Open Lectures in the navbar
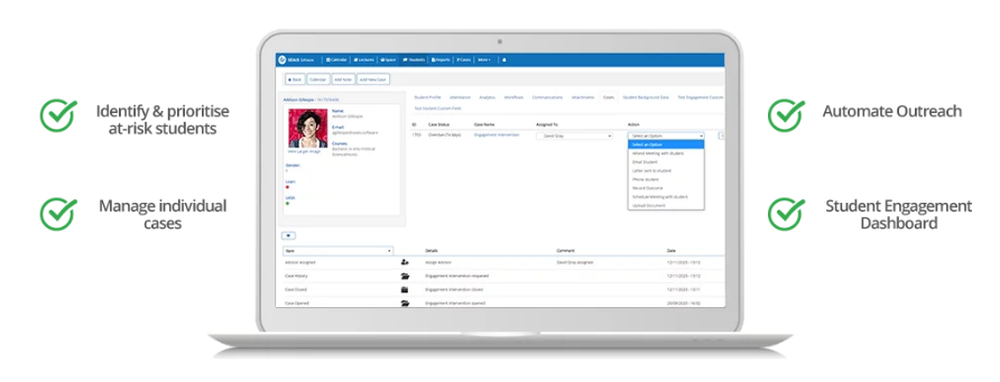Screen dimensions: 1000x382 point(364,60)
